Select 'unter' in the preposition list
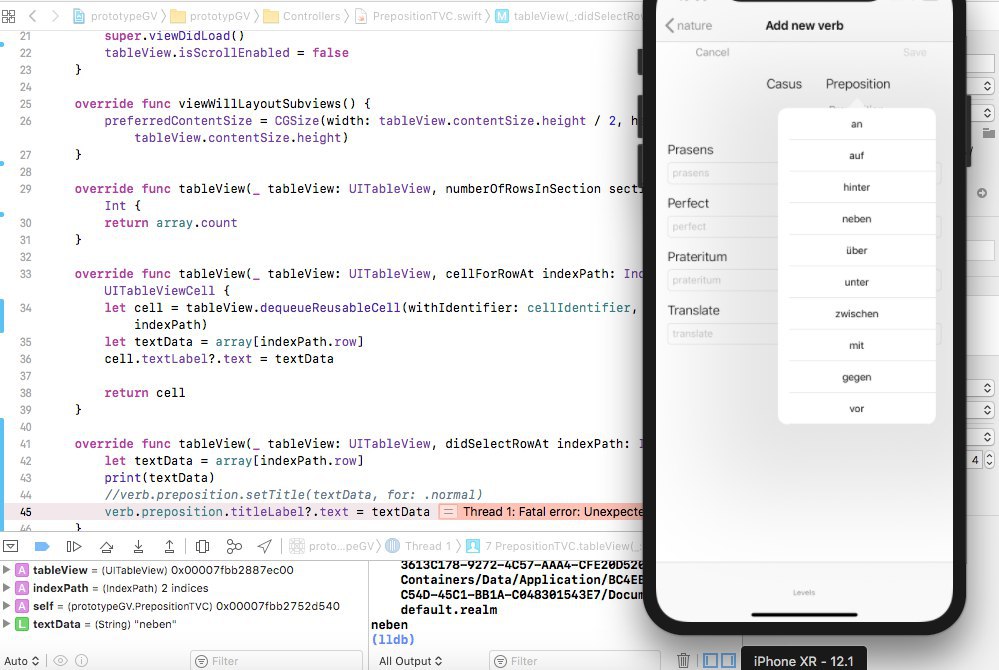999x670 pixels. (856, 282)
